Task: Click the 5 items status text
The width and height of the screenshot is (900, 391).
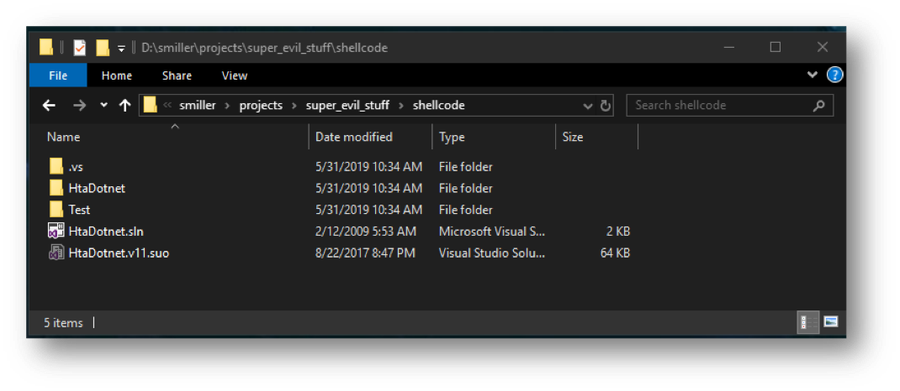Action: [x=63, y=323]
